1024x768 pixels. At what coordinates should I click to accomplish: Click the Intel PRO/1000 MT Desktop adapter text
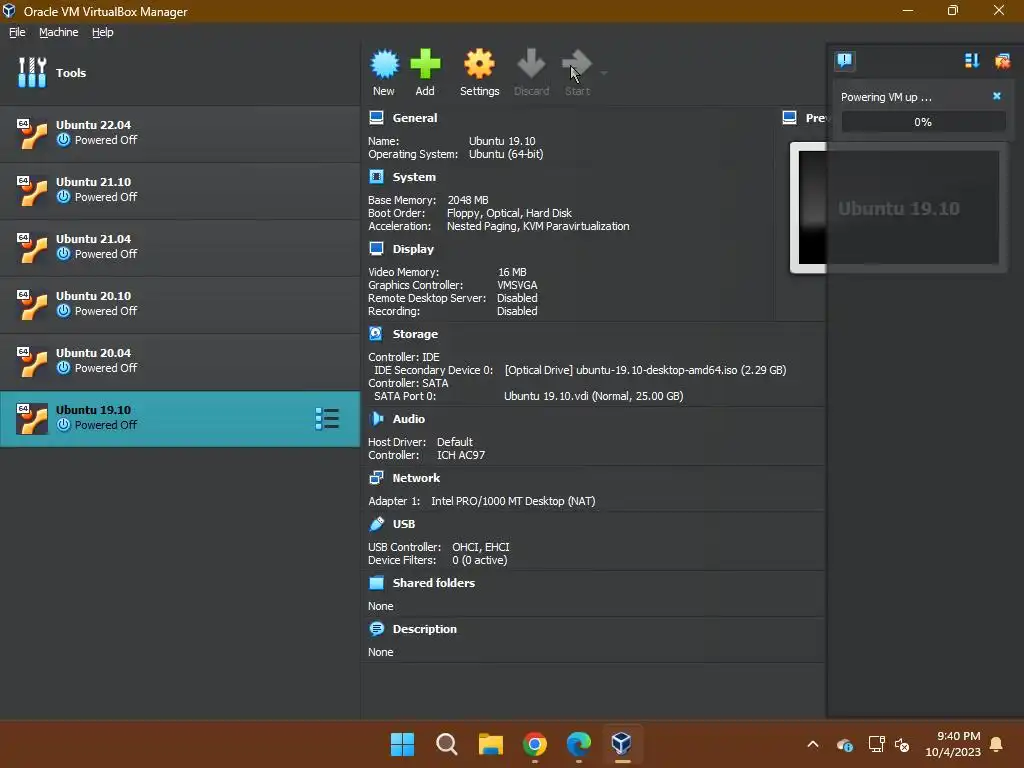coord(513,502)
